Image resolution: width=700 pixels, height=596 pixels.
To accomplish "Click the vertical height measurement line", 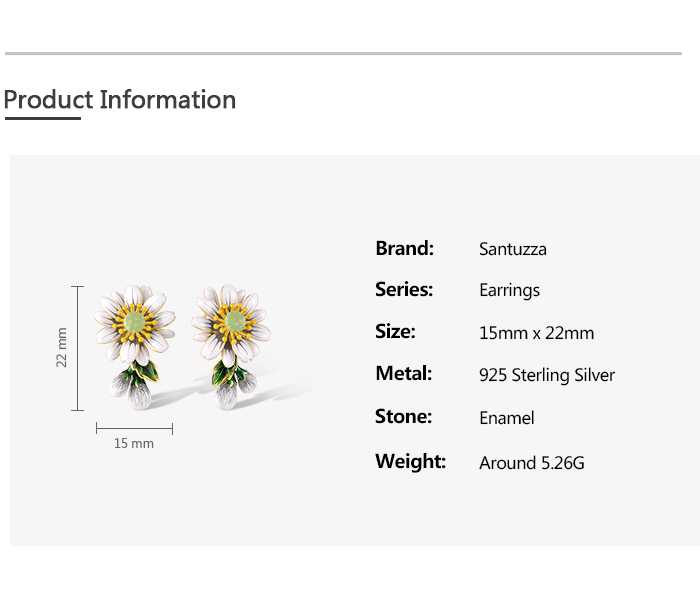I will click(x=78, y=347).
